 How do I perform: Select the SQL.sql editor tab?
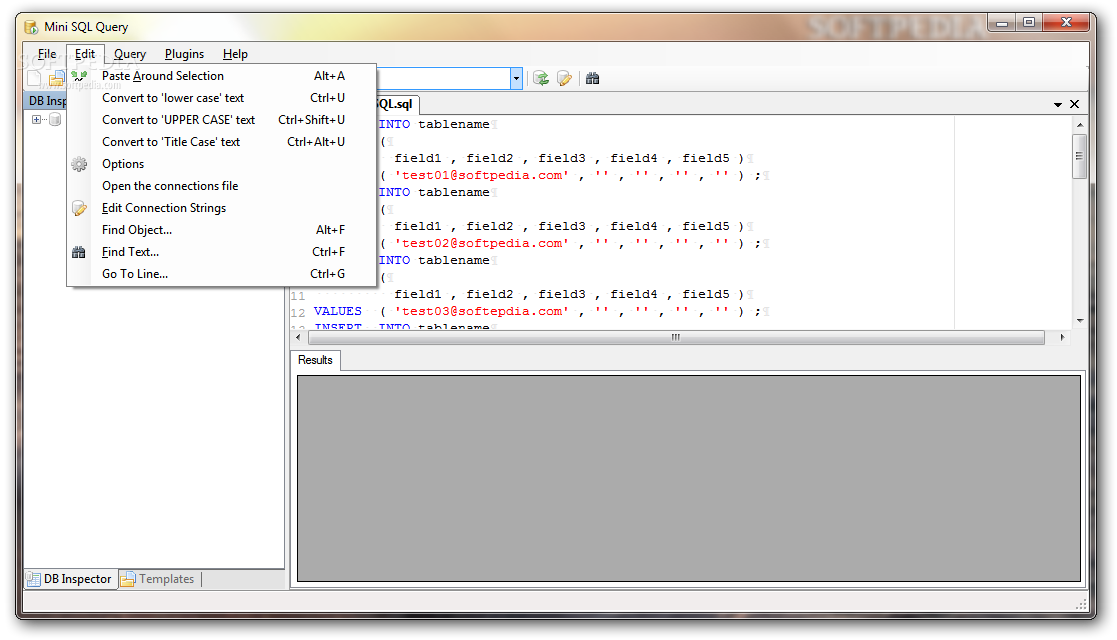click(x=397, y=105)
